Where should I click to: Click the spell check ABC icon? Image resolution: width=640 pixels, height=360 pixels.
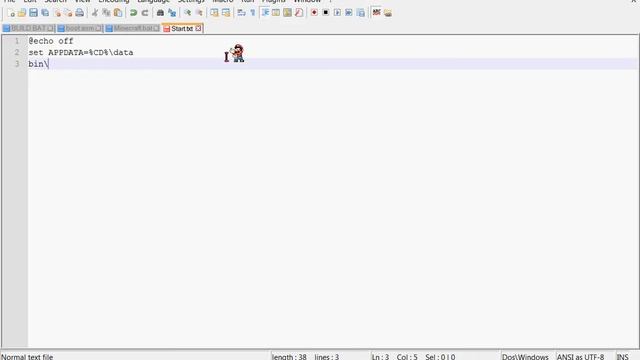376,13
